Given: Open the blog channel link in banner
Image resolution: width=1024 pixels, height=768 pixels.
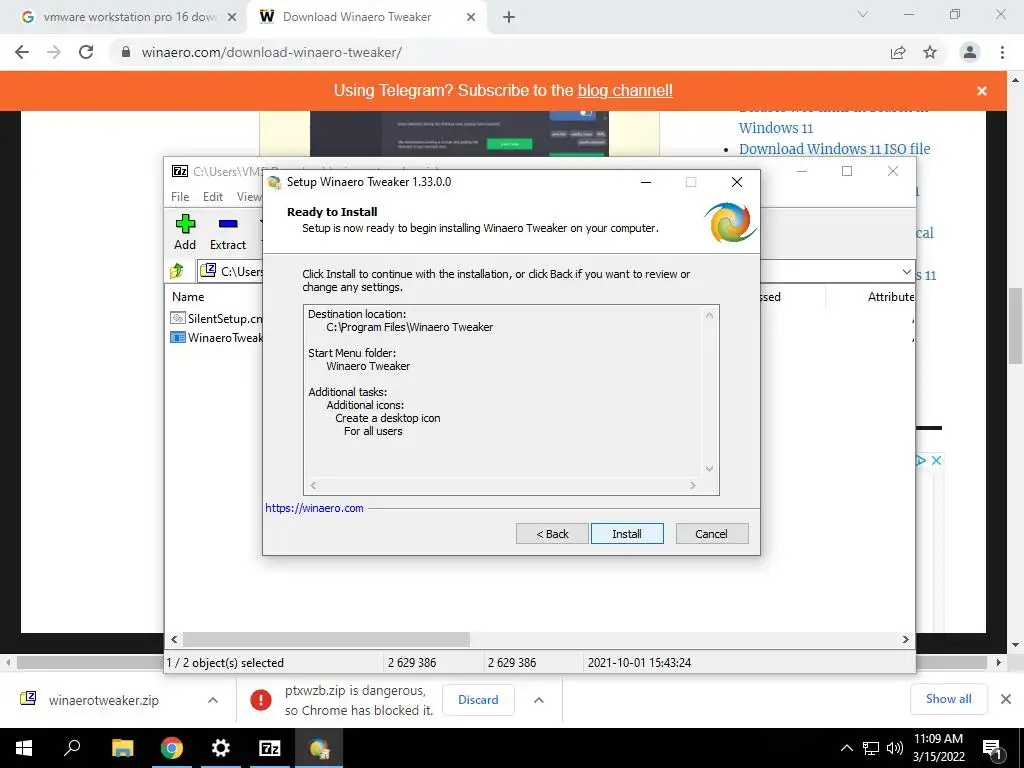Looking at the screenshot, I should (x=625, y=90).
